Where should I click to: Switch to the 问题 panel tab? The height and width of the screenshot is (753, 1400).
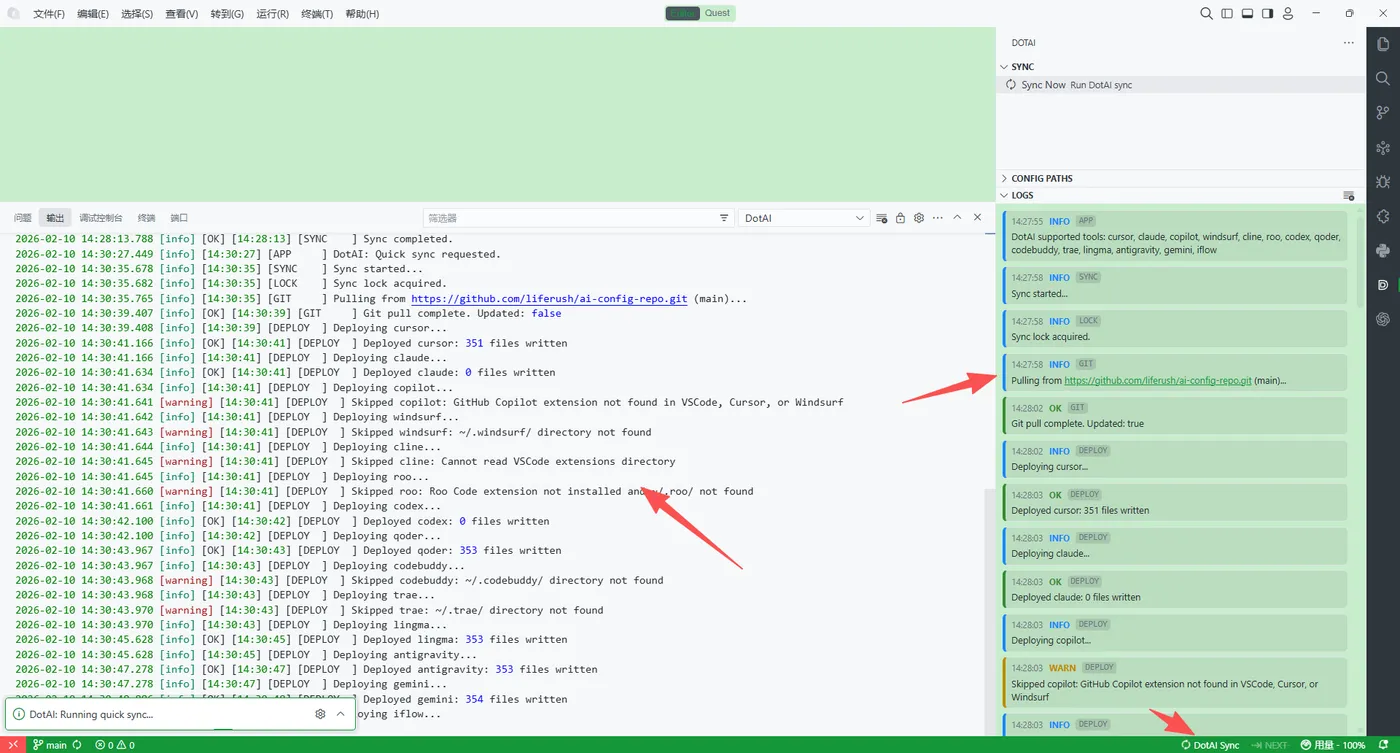click(23, 218)
